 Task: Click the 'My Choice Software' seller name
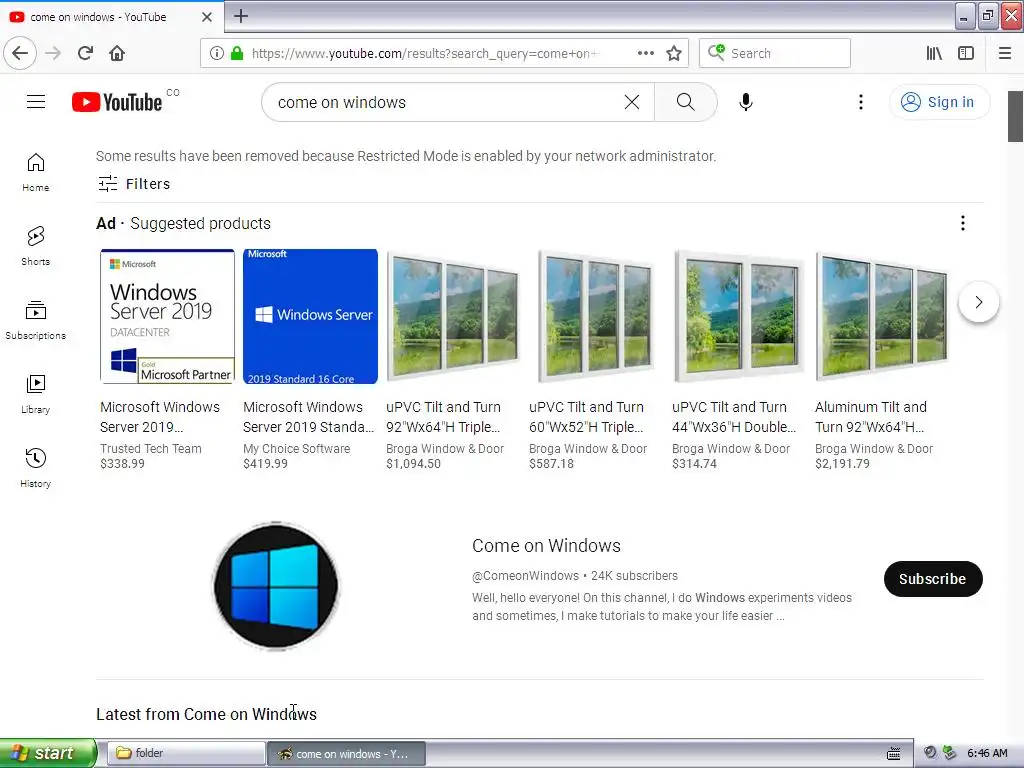click(x=296, y=449)
